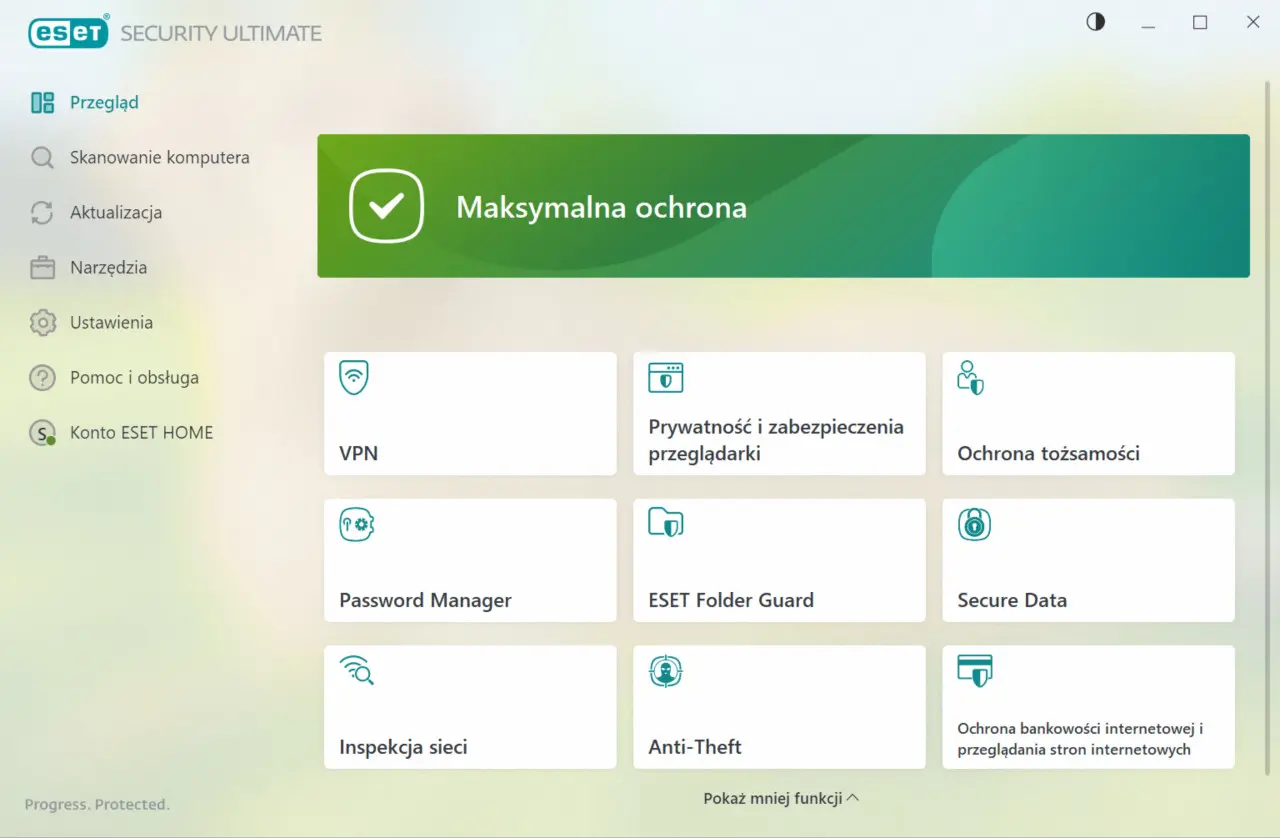The image size is (1280, 838).
Task: Open Ochrona bankowości internetowej tile
Action: (x=1088, y=707)
